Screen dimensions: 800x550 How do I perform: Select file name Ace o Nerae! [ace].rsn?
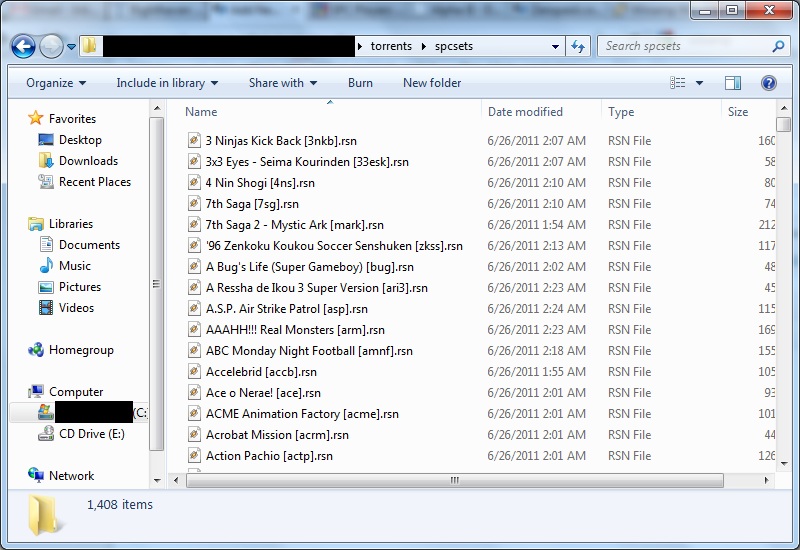(263, 393)
